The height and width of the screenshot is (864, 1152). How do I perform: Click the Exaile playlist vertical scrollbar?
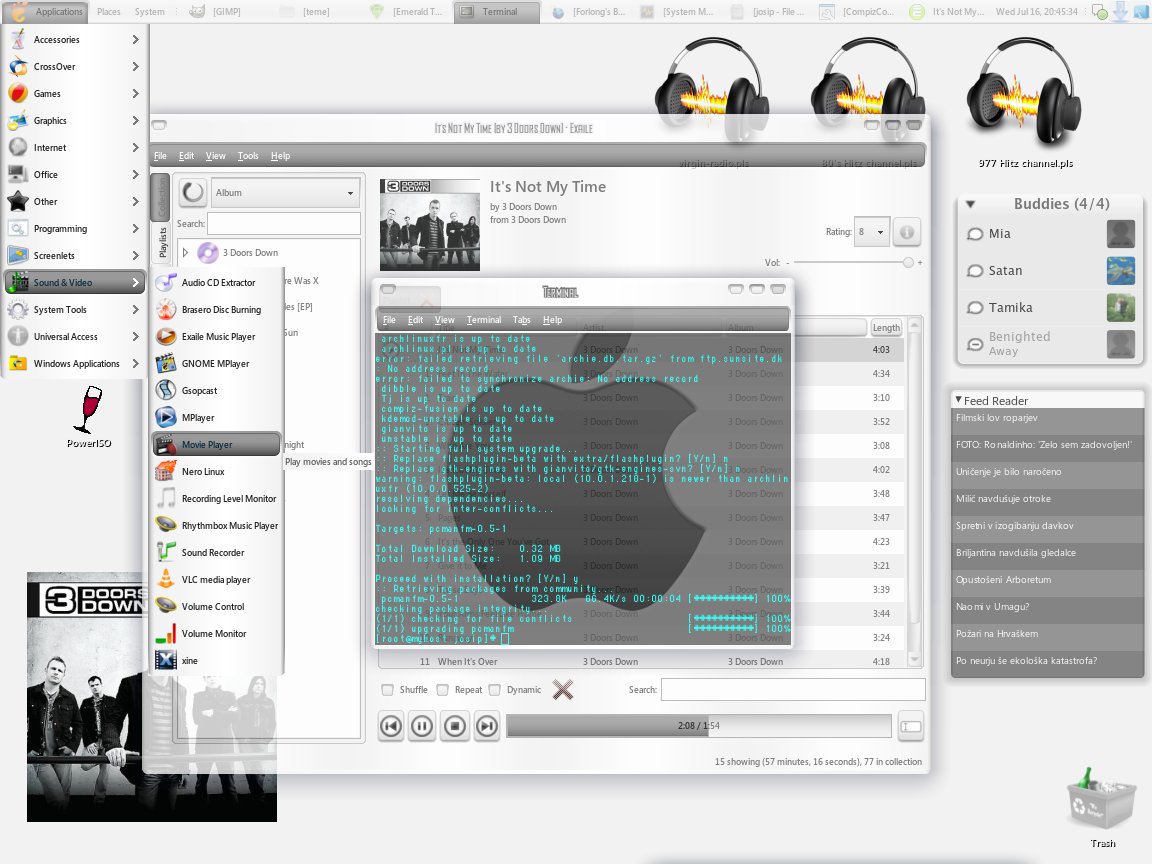(915, 492)
